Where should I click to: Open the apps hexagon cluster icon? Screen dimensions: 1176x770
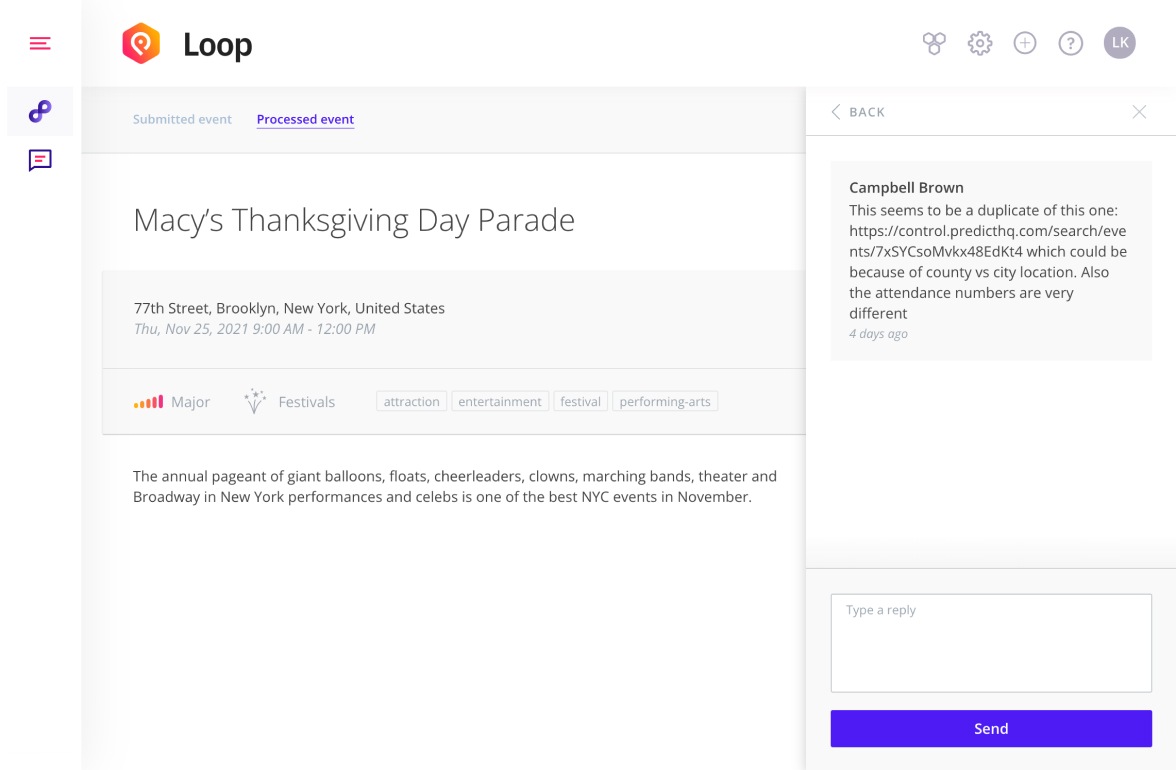coord(934,43)
